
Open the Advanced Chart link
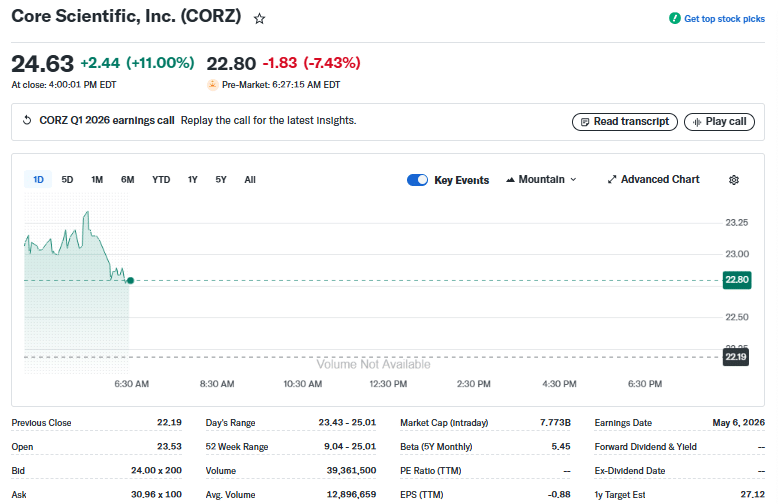tap(653, 180)
